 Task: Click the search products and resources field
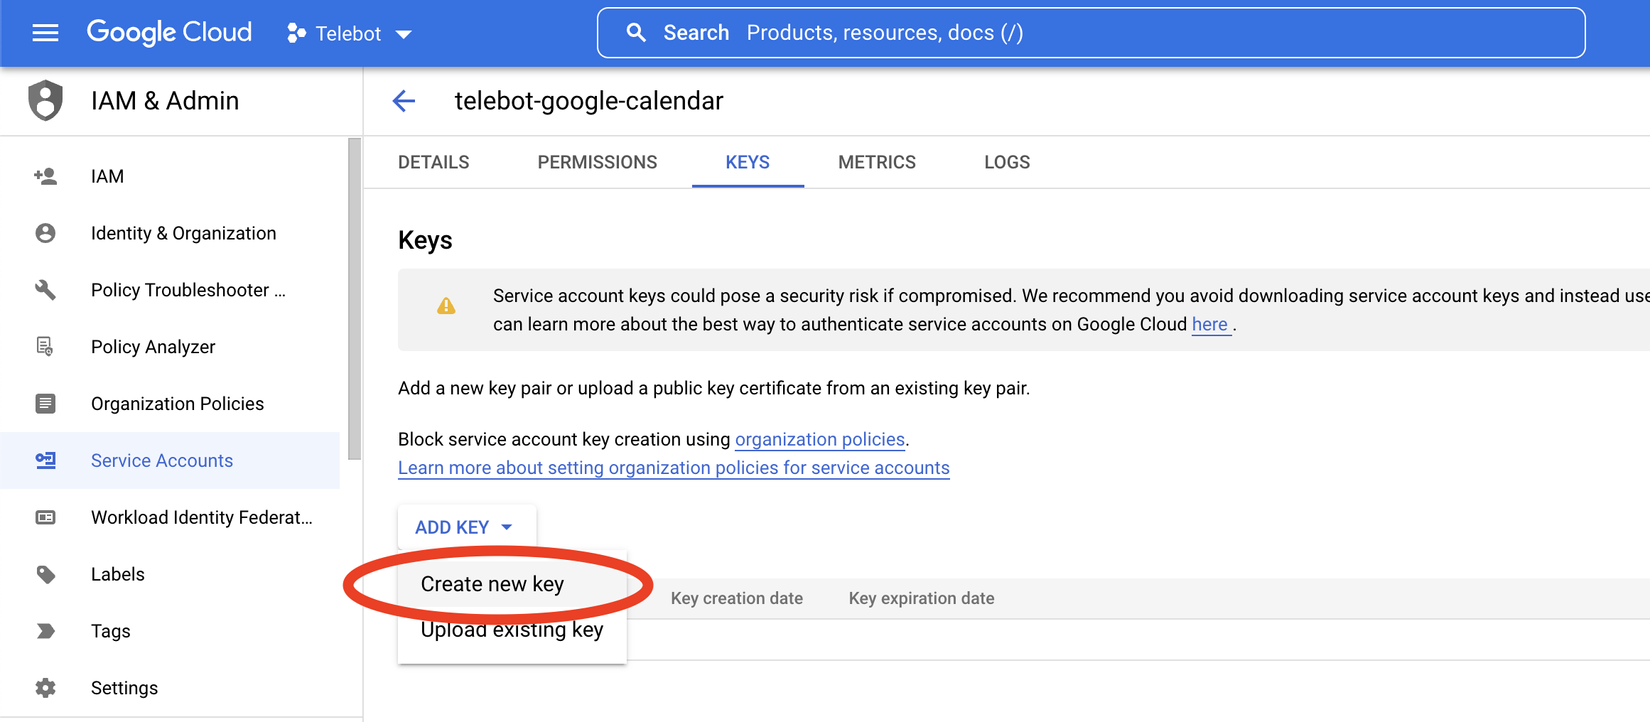1090,33
